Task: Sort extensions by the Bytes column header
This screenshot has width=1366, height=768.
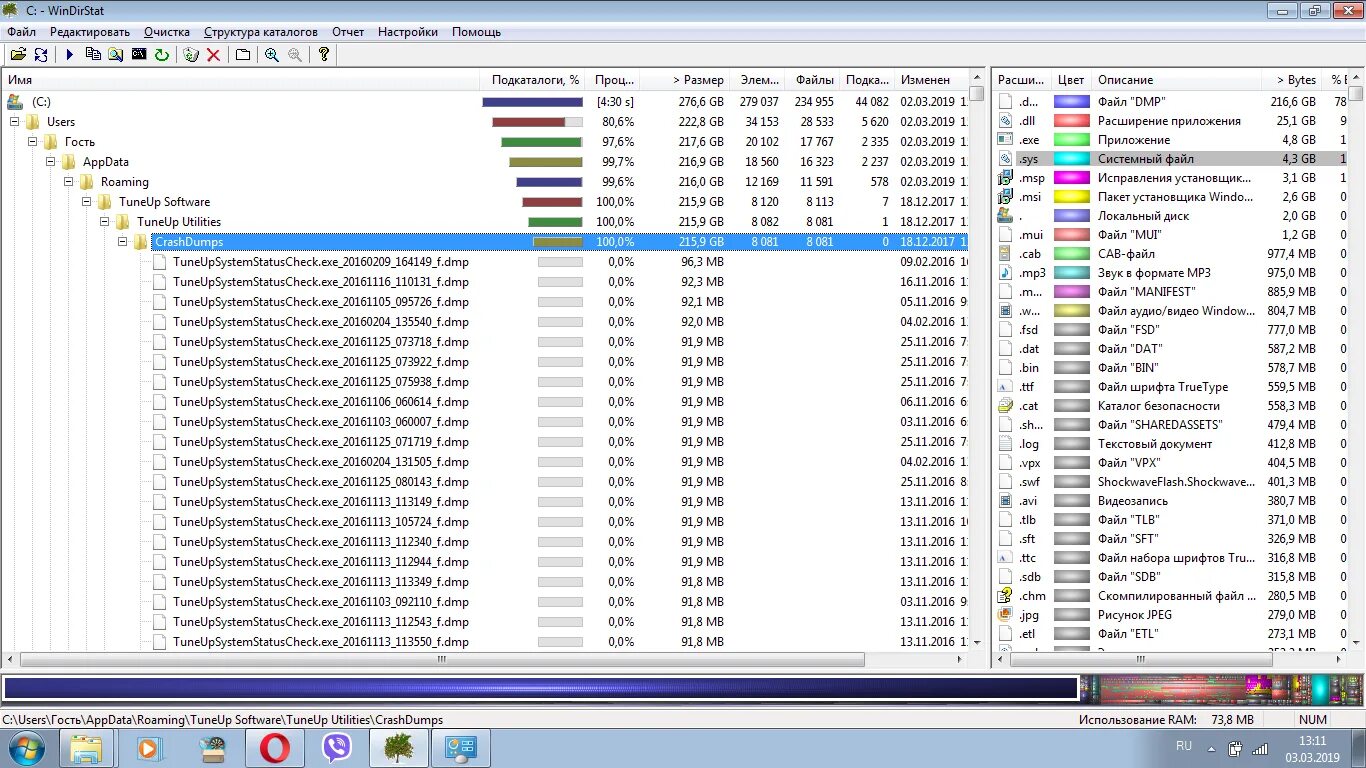Action: pos(1292,80)
